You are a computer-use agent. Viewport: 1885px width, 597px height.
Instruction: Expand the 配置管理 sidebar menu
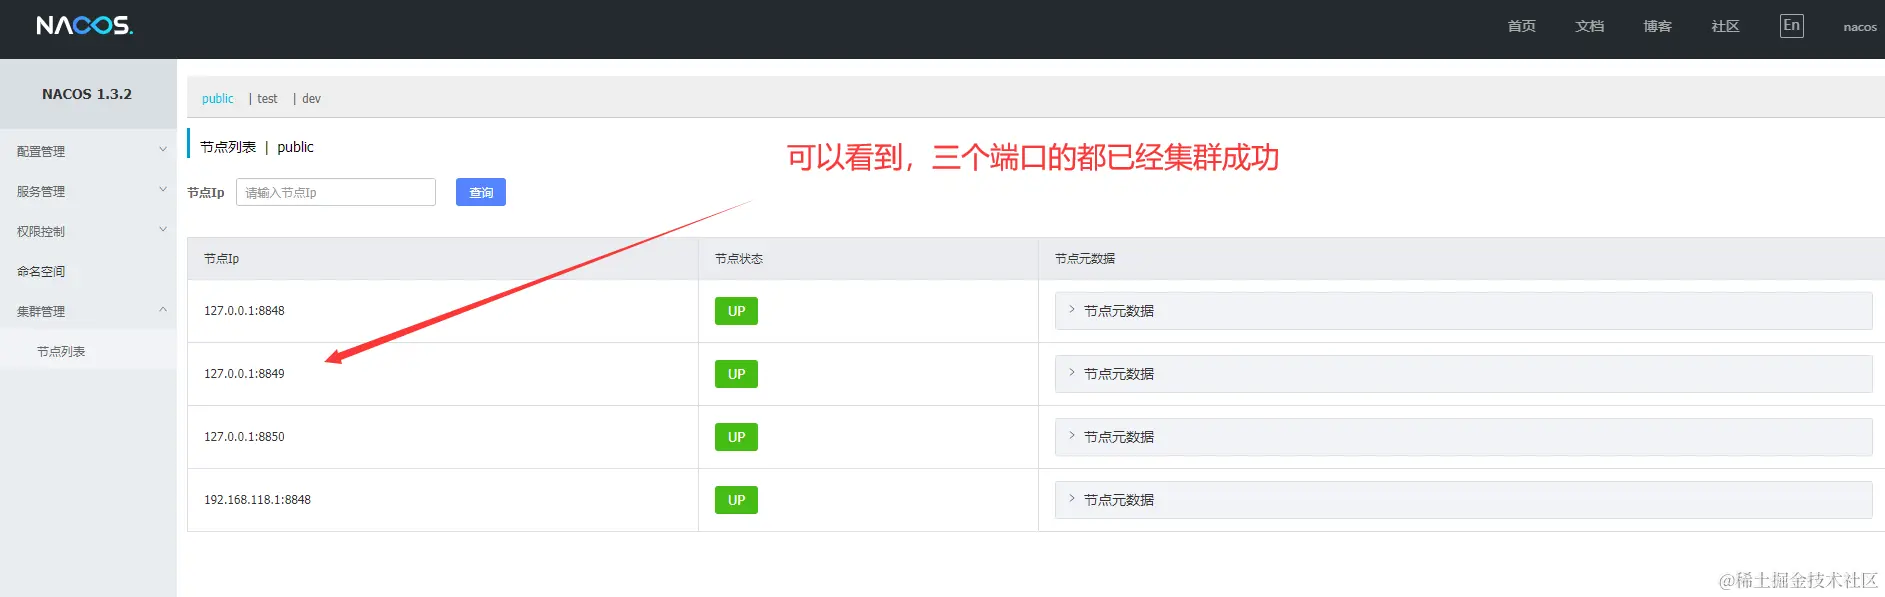88,151
